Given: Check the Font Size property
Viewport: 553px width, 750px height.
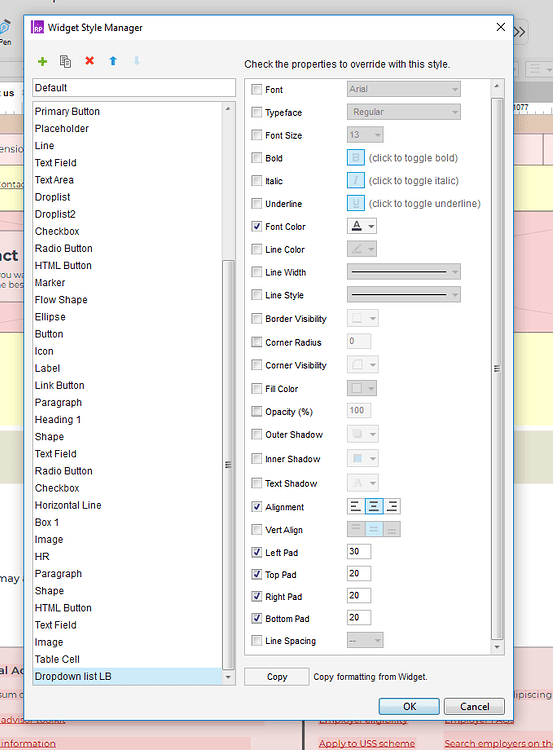Looking at the screenshot, I should tap(257, 135).
